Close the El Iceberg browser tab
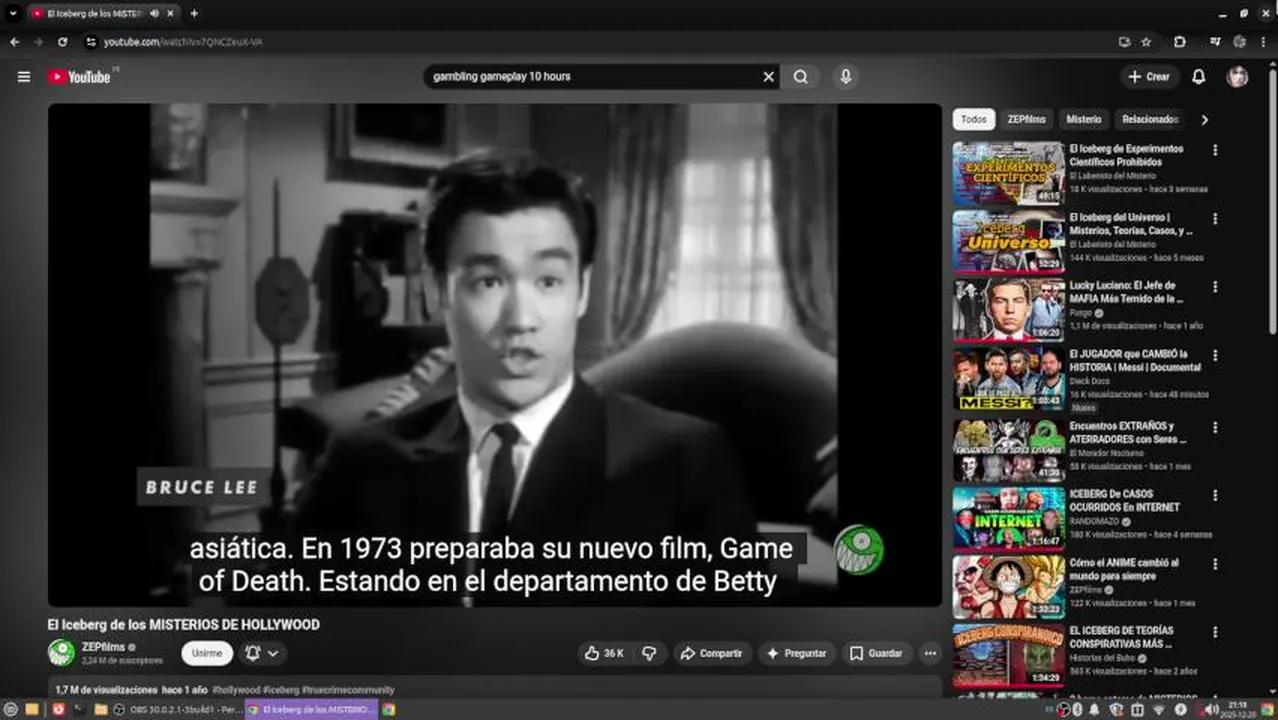 (x=170, y=14)
